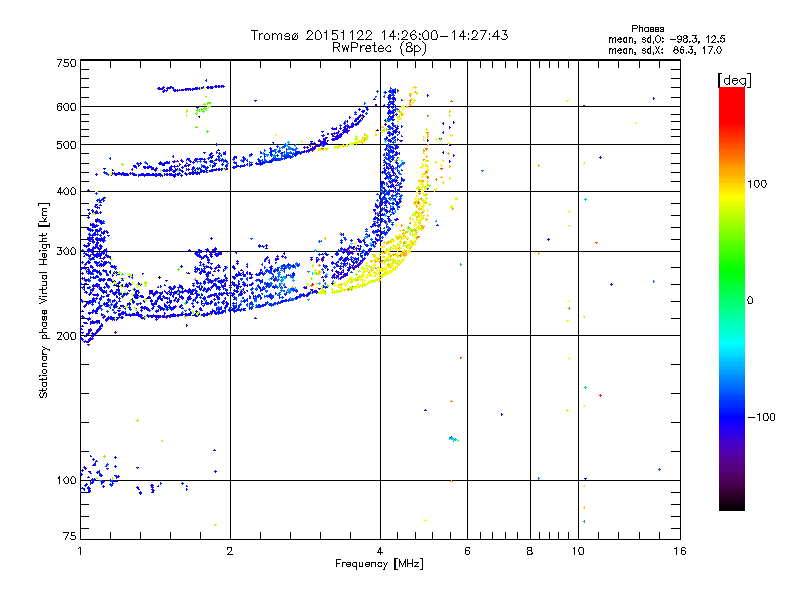Click the '[deg]' colorbar unit label
The image size is (800, 600).
(x=734, y=80)
